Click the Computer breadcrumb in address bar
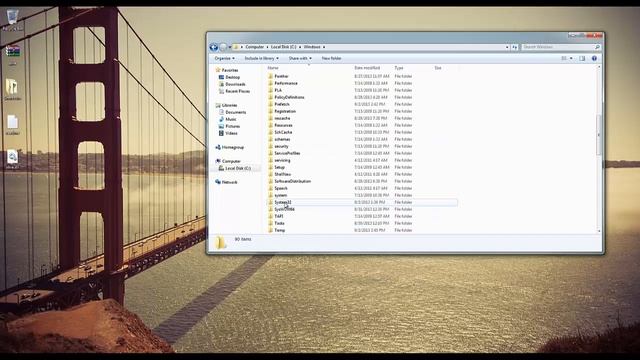This screenshot has width=640, height=360. (x=255, y=47)
